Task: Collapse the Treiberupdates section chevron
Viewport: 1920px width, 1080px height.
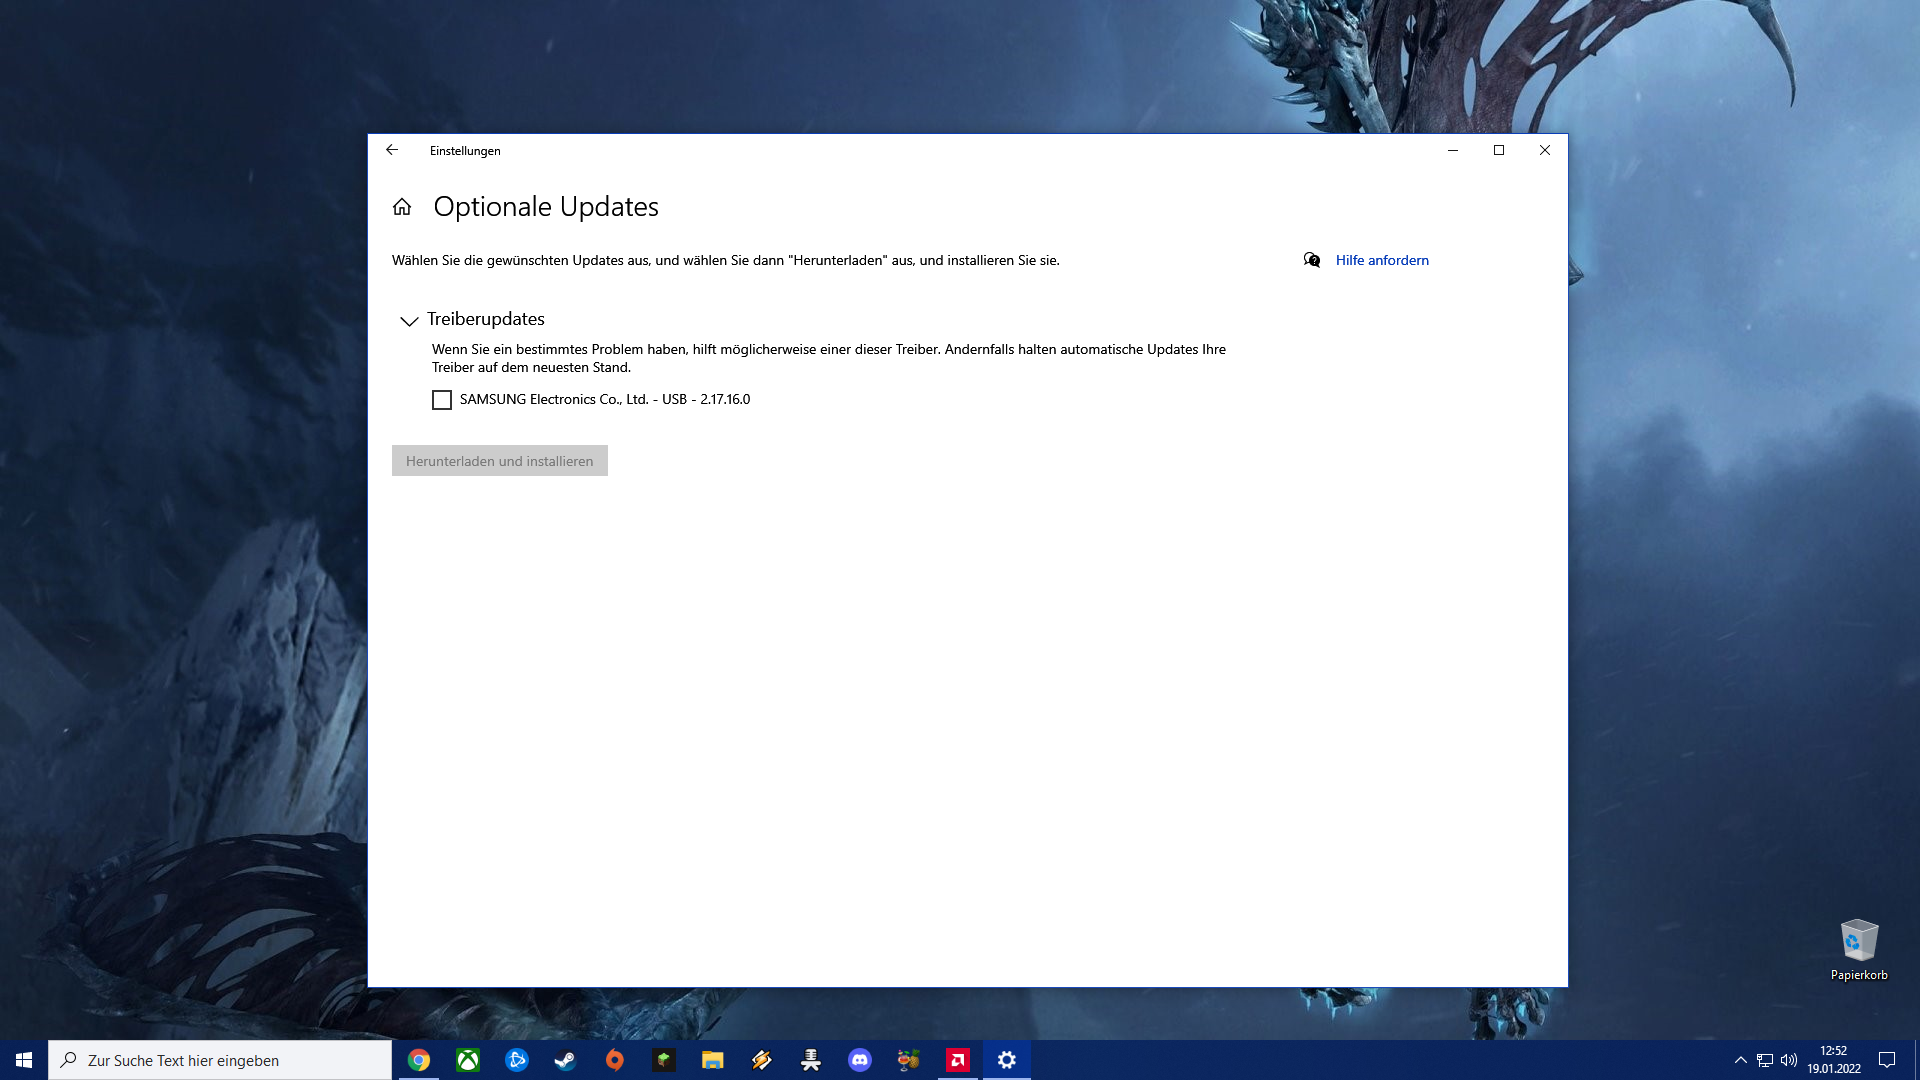Action: coord(409,321)
